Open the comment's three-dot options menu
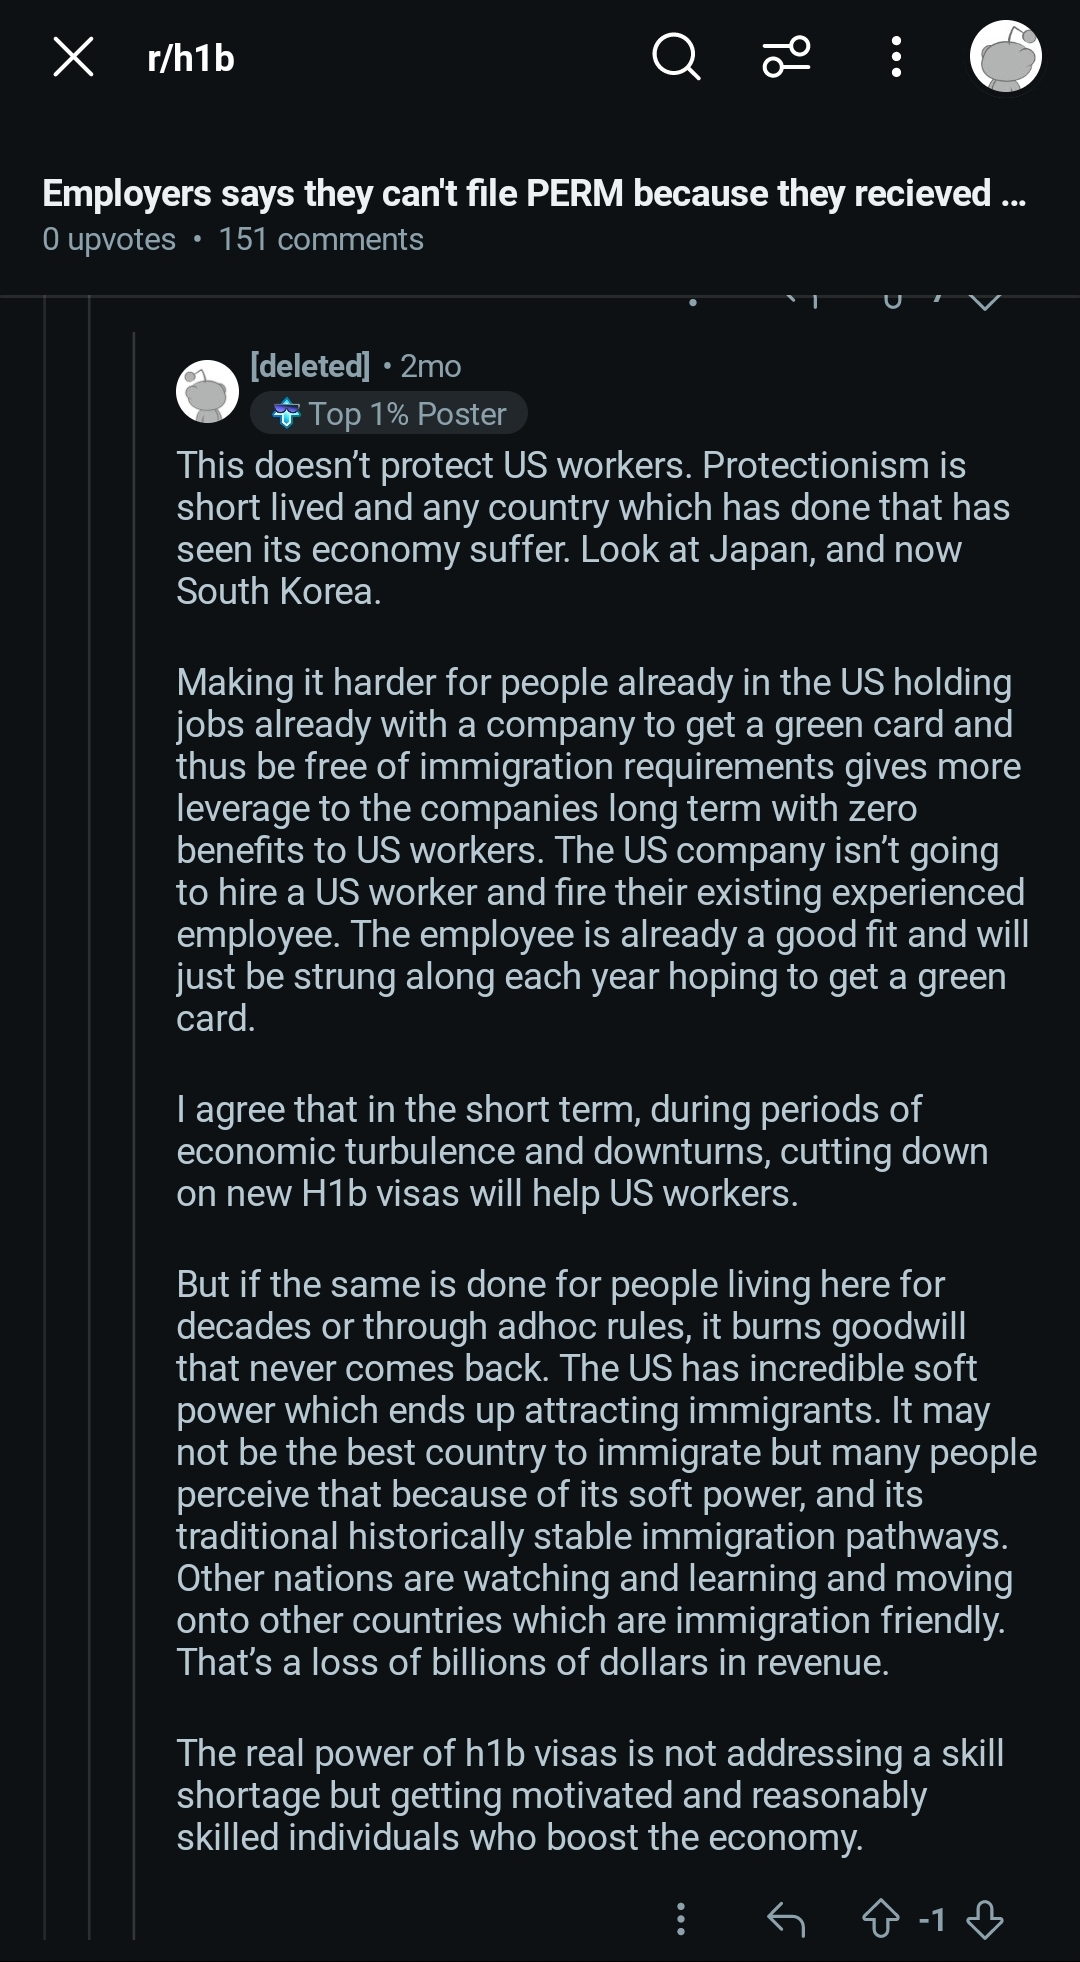Image resolution: width=1080 pixels, height=1962 pixels. click(x=681, y=1918)
